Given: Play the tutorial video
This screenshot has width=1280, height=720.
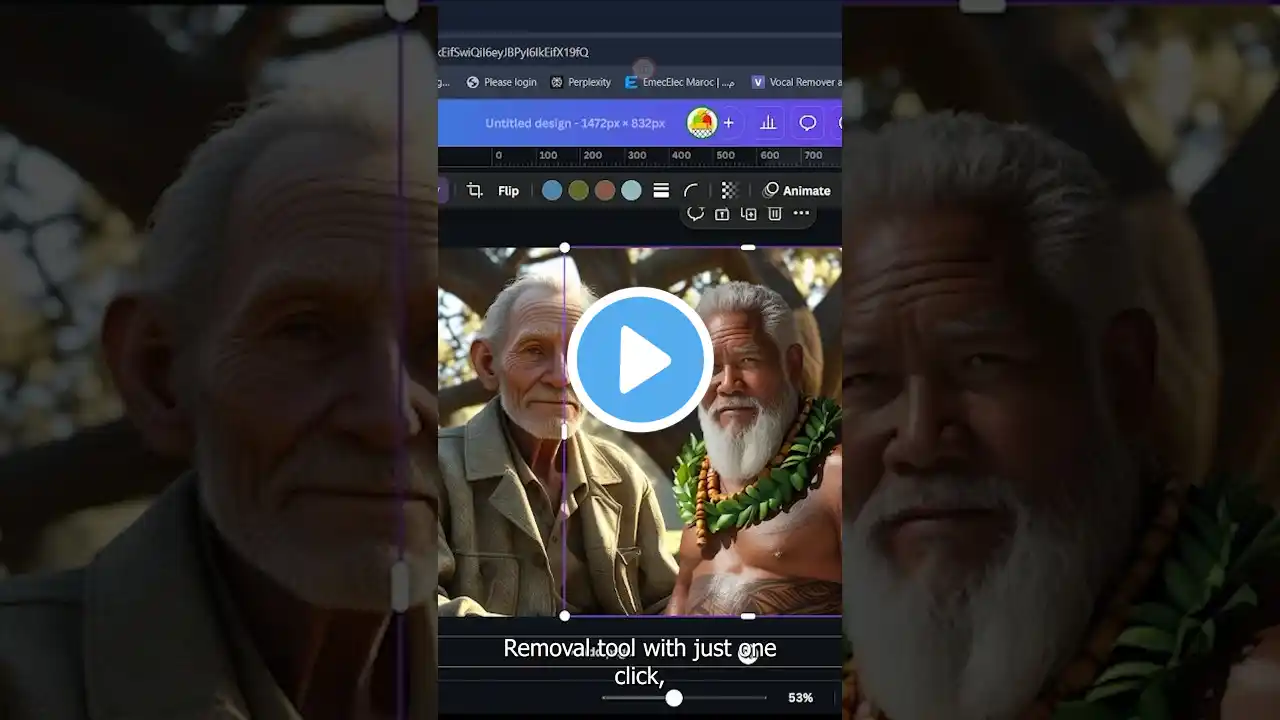Looking at the screenshot, I should click(x=640, y=360).
